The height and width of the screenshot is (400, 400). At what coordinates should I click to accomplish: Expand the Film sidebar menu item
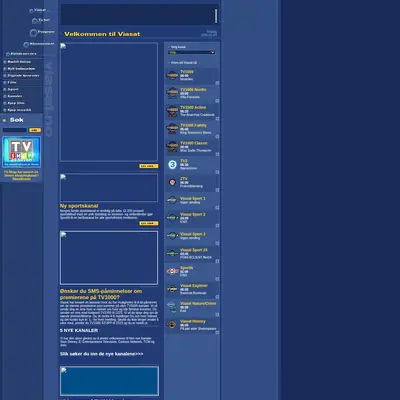(12, 82)
